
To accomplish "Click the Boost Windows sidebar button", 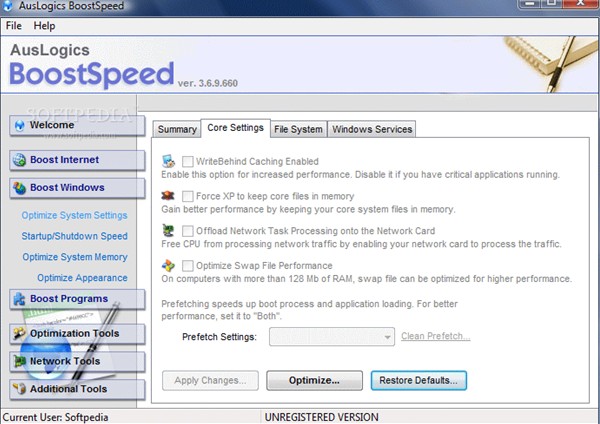I will pos(77,188).
